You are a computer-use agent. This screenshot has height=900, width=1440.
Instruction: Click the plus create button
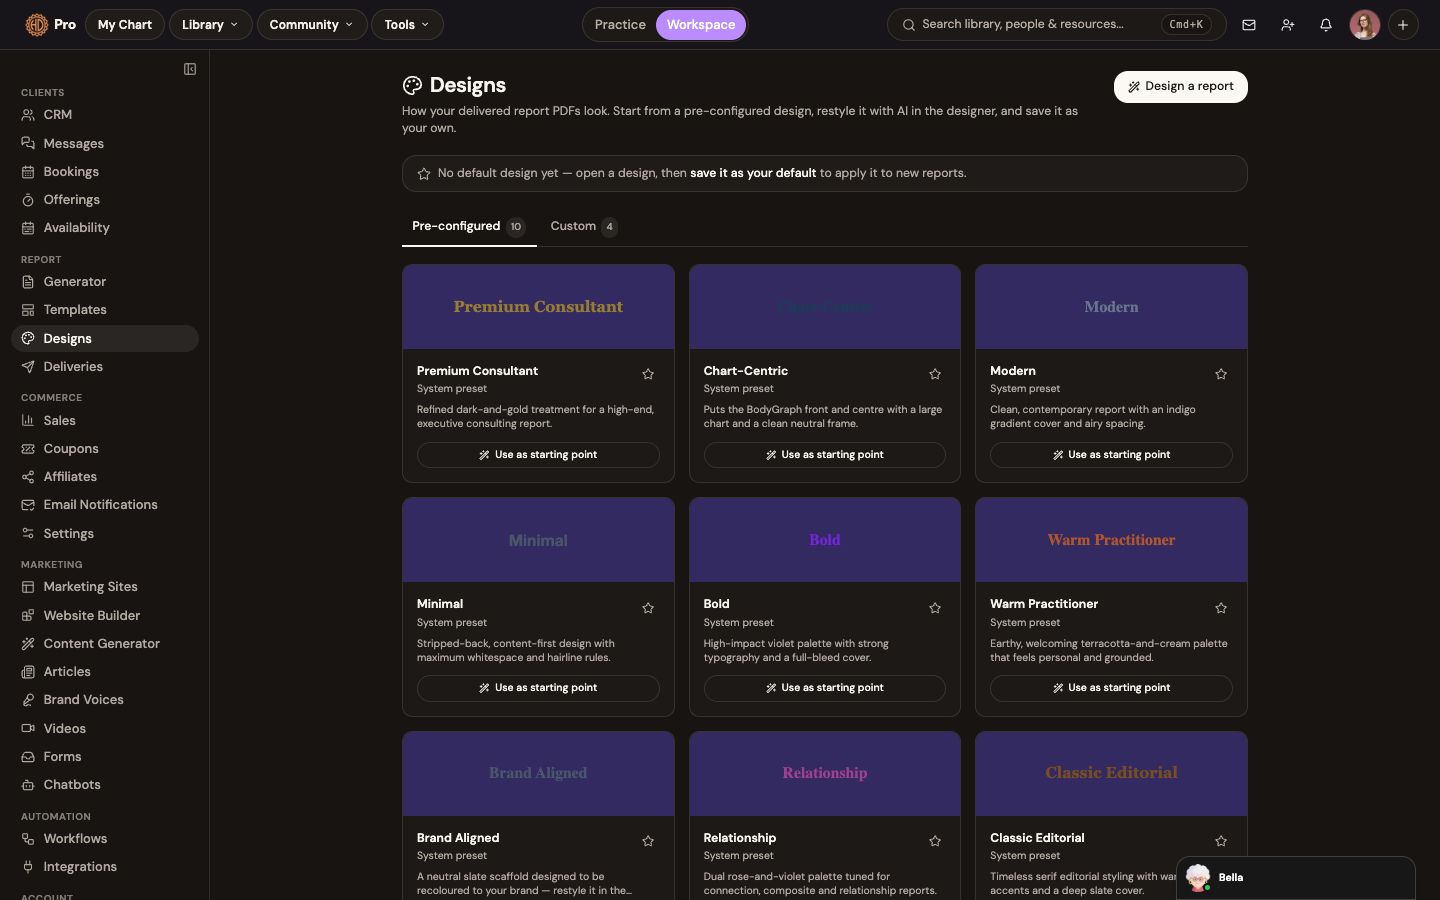click(1403, 25)
